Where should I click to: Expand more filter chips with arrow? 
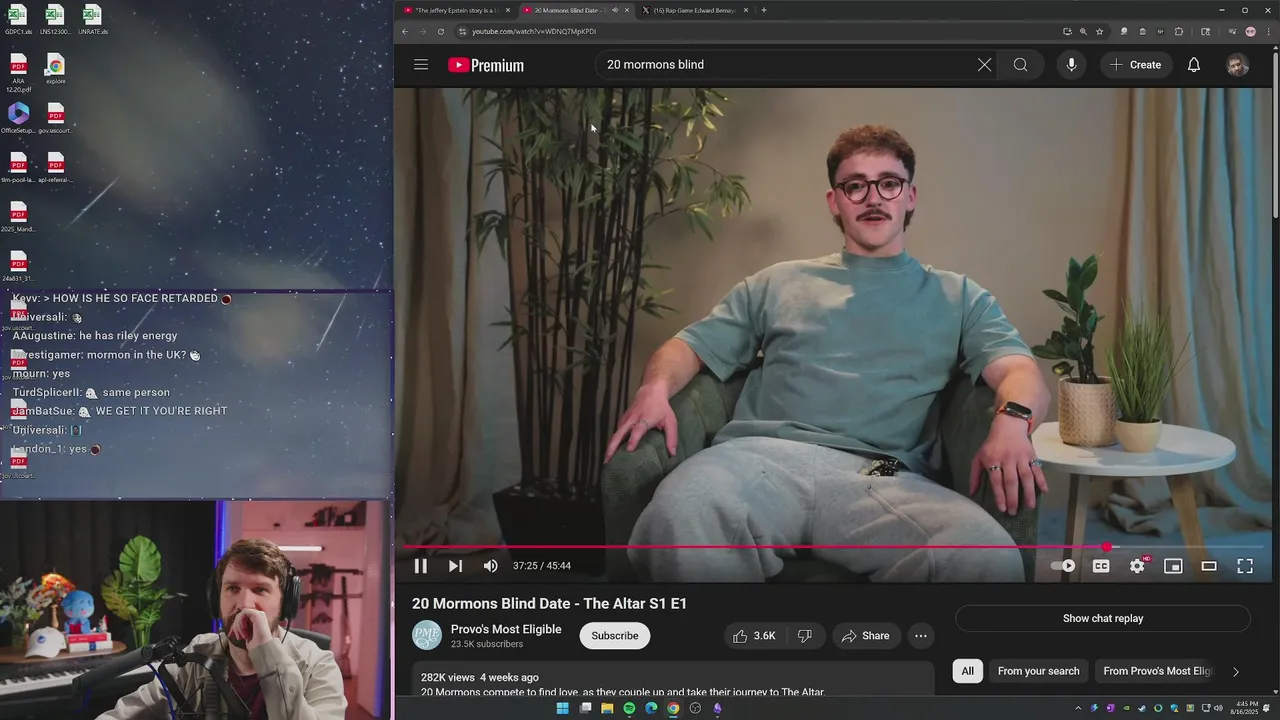tap(1236, 671)
